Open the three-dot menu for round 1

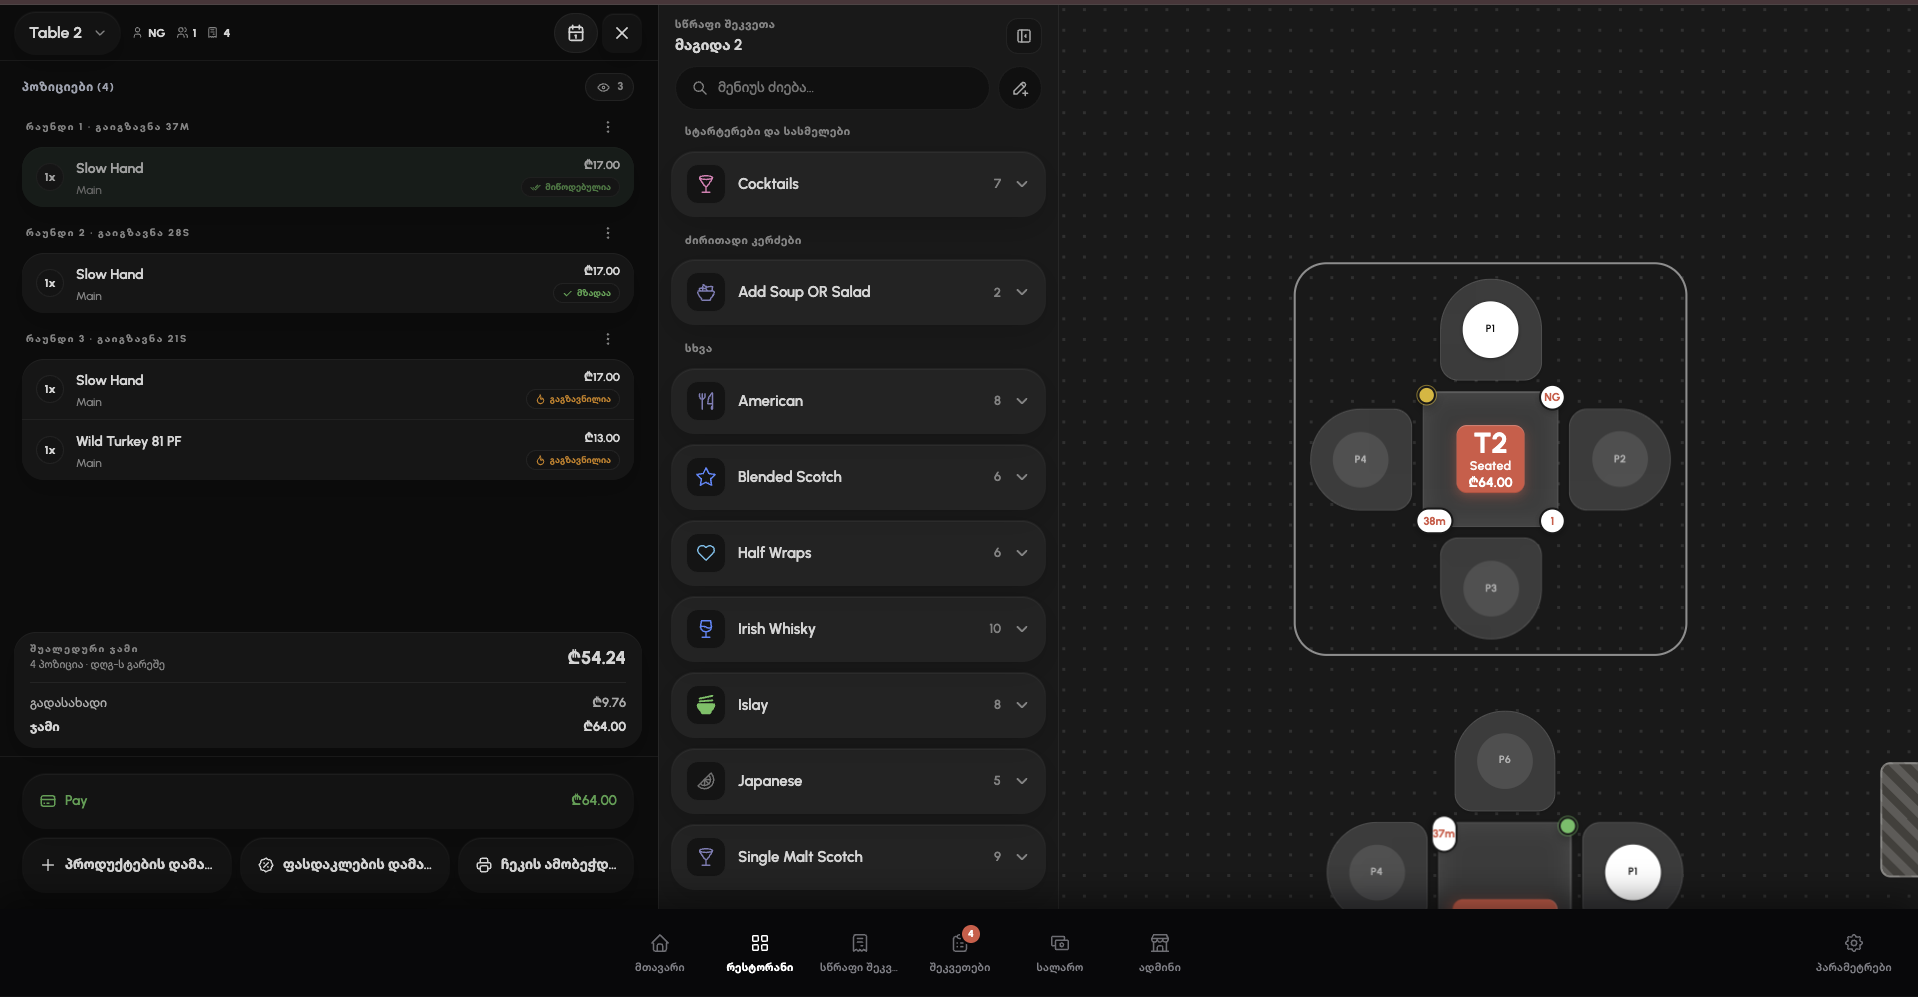(x=607, y=127)
